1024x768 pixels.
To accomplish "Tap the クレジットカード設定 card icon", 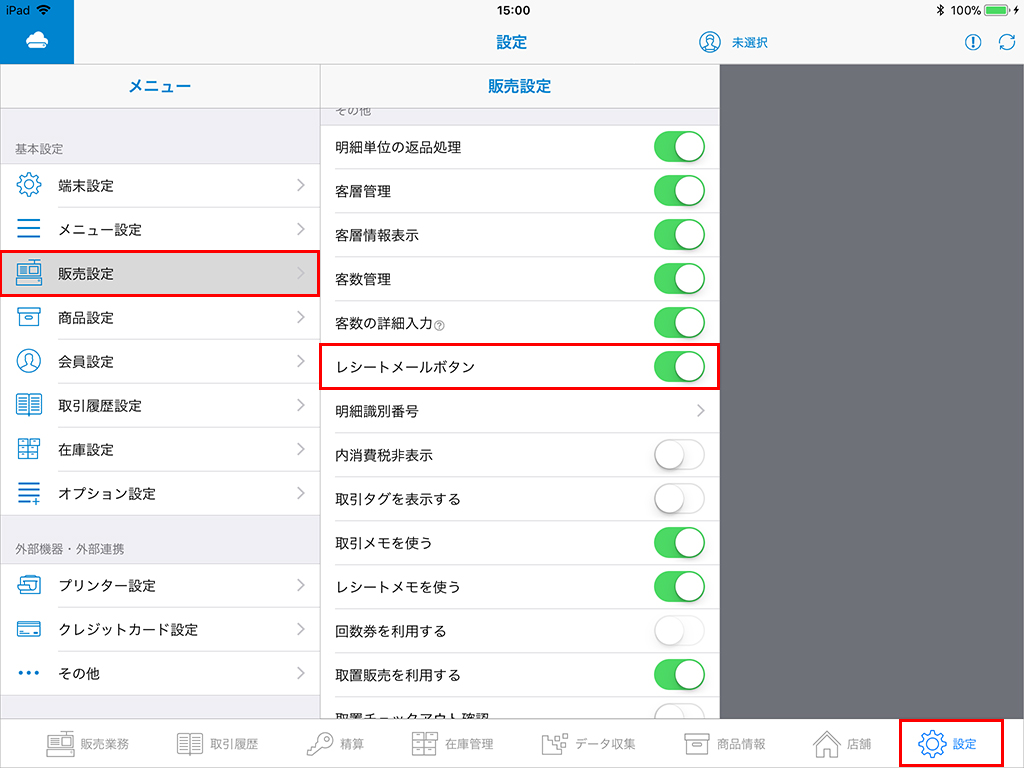I will coord(29,629).
